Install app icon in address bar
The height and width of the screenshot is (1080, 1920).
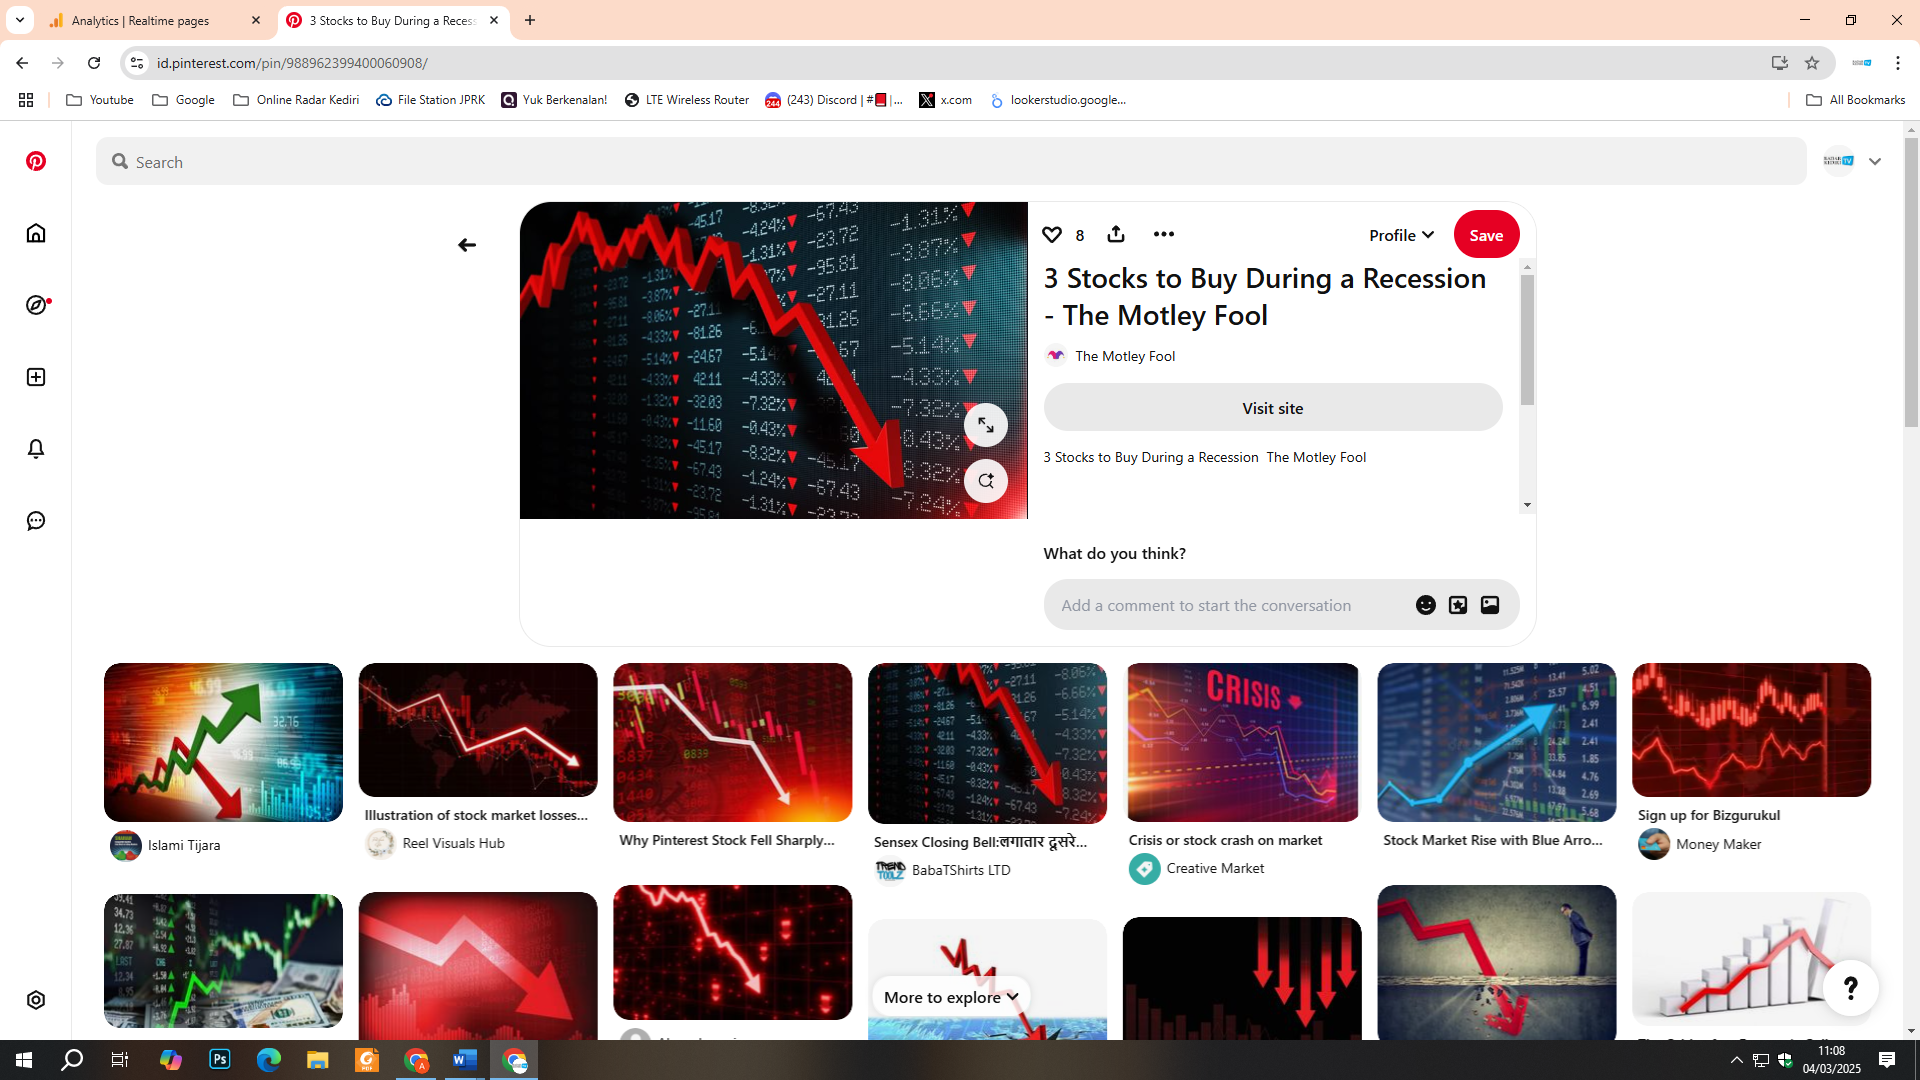1780,63
